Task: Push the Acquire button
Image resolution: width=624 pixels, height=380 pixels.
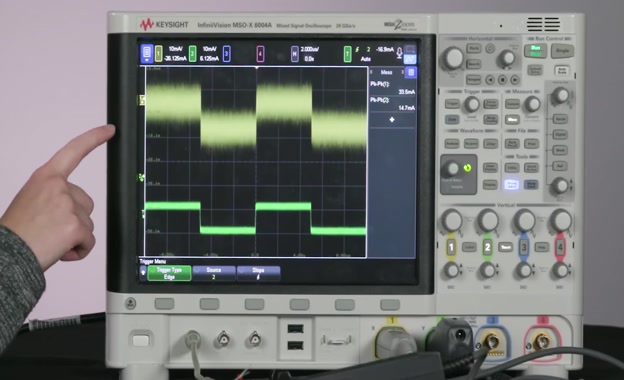Action: tap(471, 144)
